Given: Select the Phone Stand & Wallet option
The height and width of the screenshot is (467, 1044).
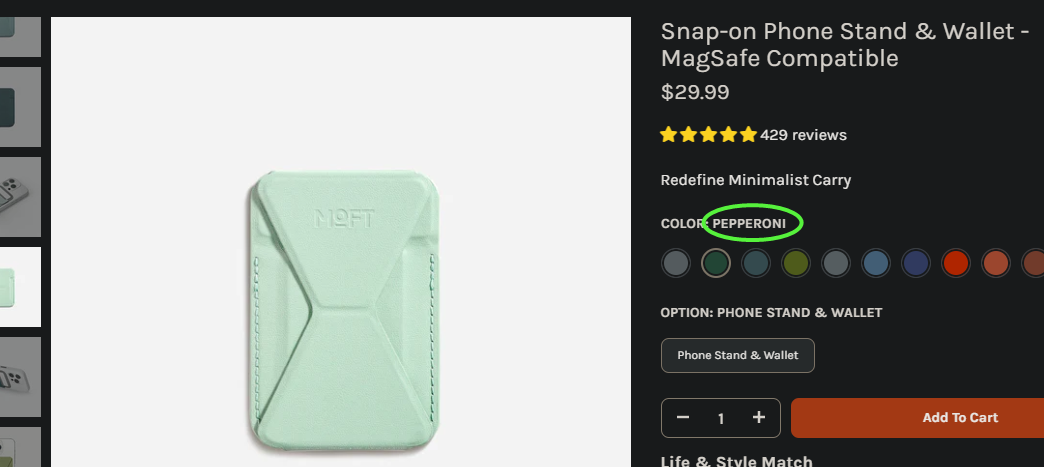Looking at the screenshot, I should point(738,355).
